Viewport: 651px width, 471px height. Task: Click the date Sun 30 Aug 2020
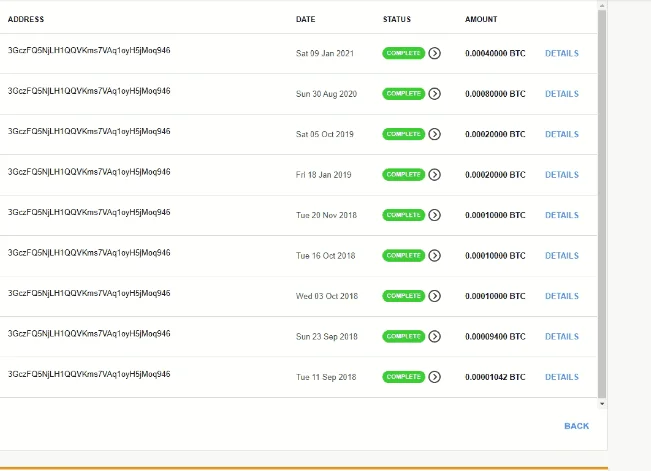click(326, 94)
